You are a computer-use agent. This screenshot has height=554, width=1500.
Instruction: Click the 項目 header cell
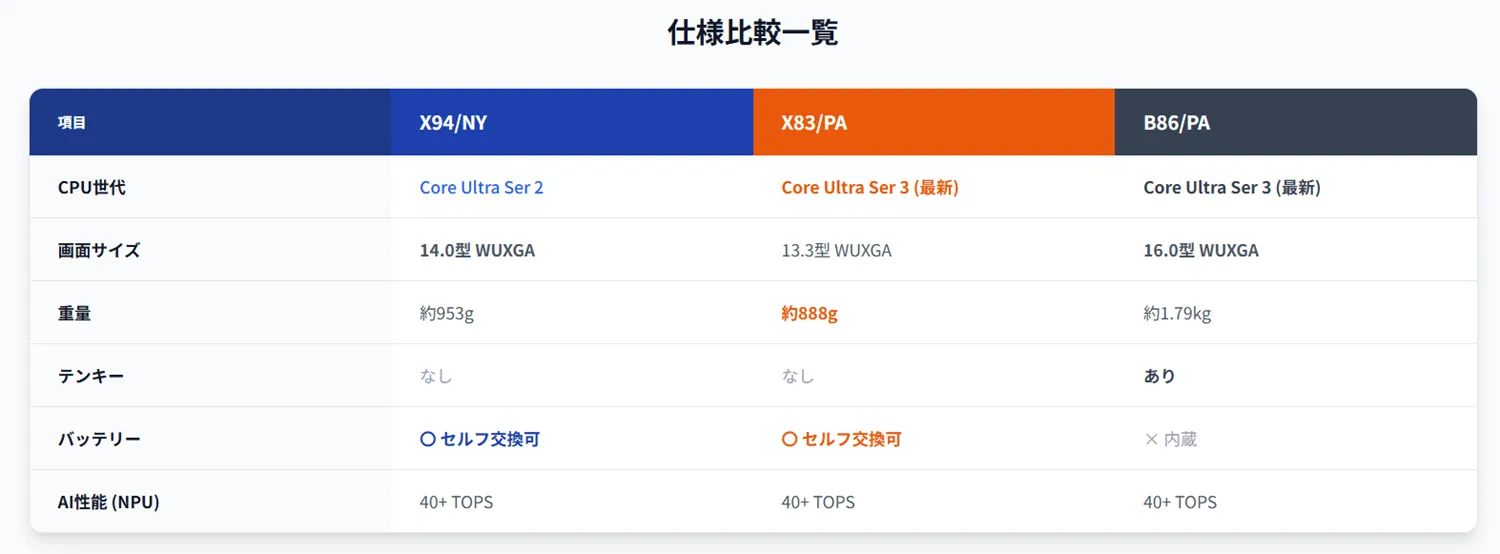click(210, 122)
